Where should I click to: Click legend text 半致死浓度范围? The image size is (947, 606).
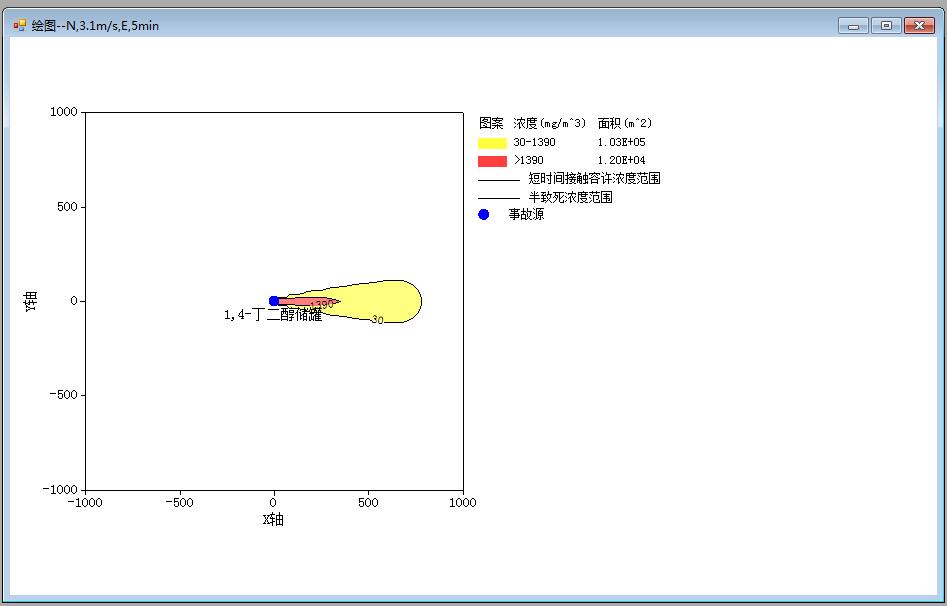571,197
